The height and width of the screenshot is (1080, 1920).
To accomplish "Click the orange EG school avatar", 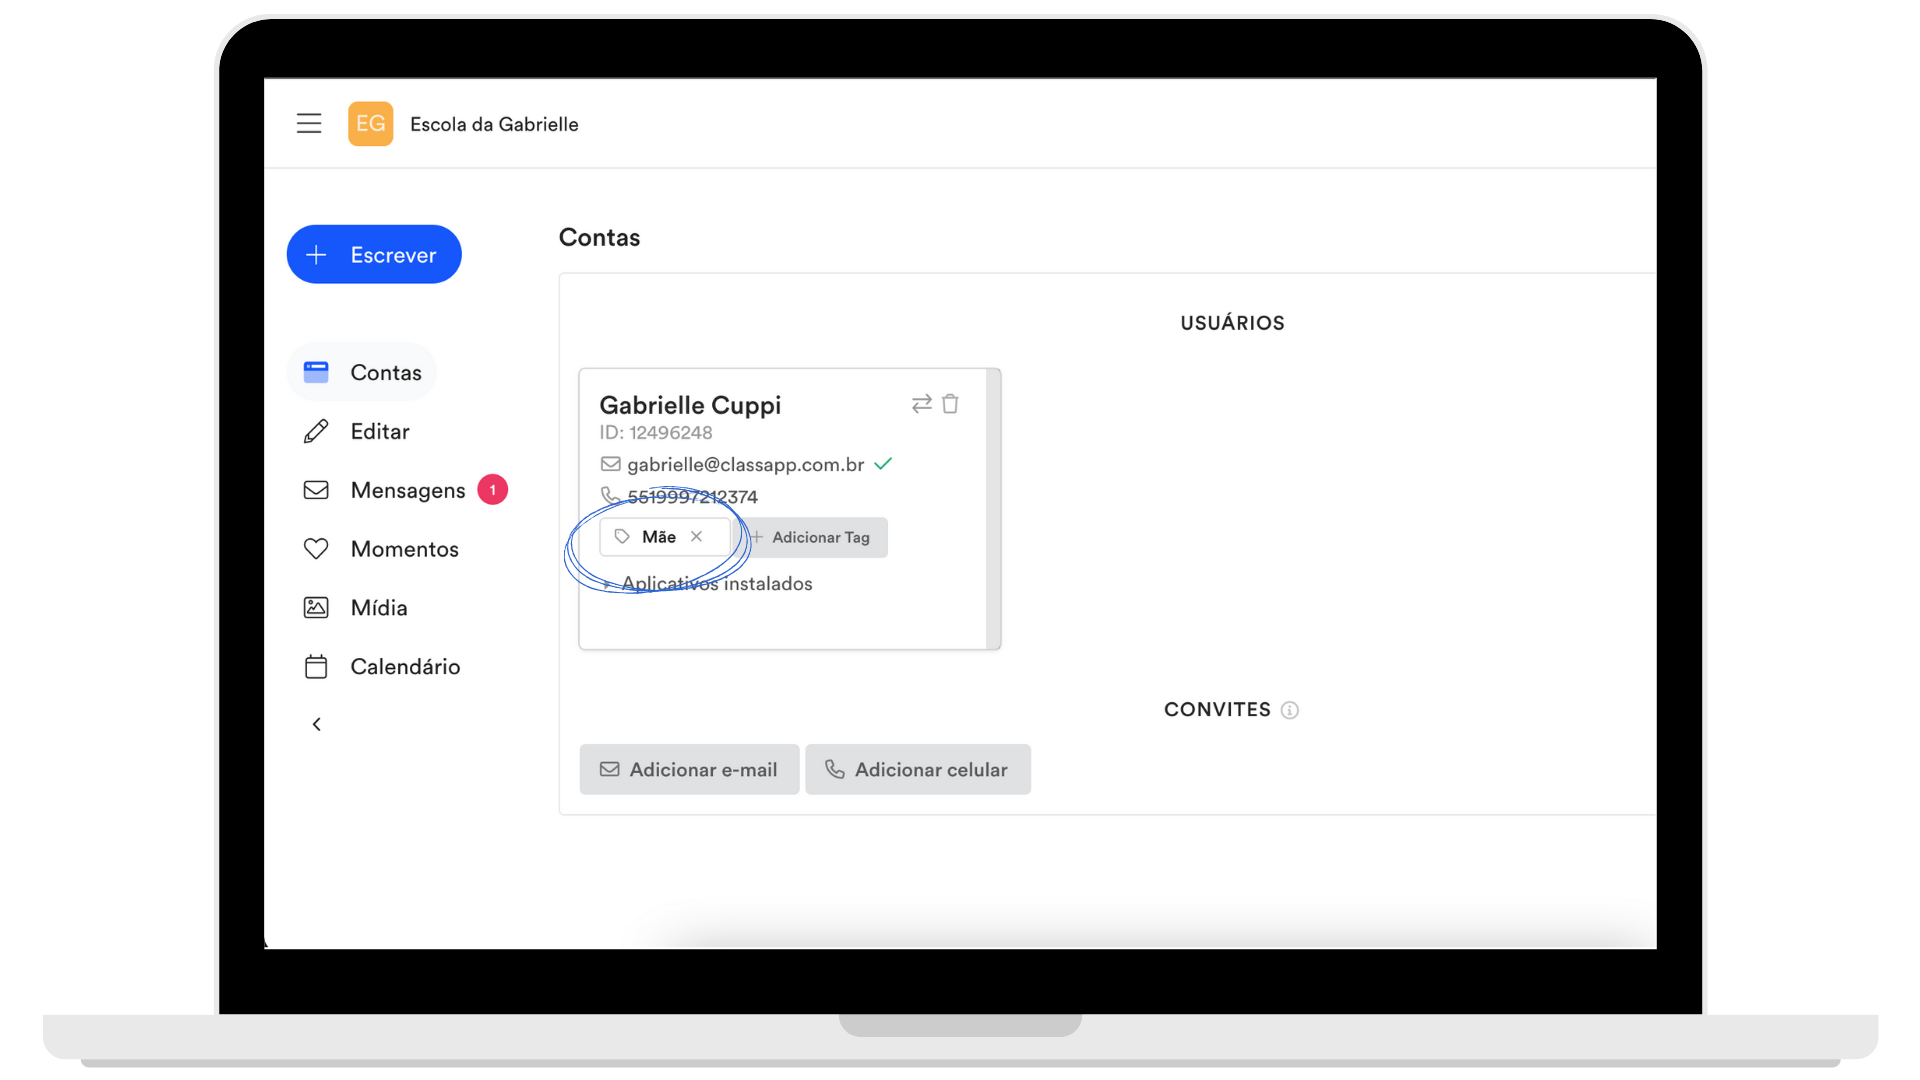I will coord(370,124).
